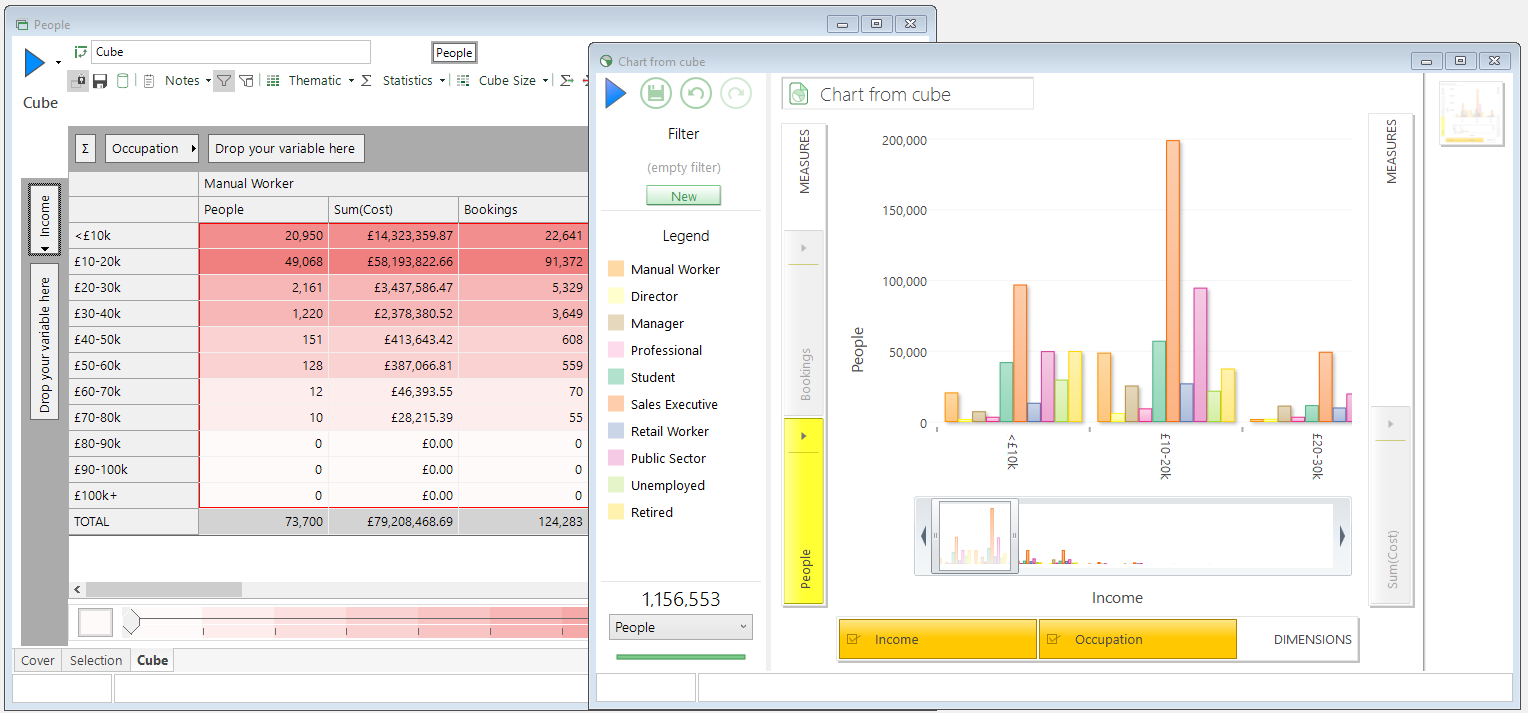1528x713 pixels.
Task: Click the blue play arrow in chart window
Action: (x=616, y=94)
